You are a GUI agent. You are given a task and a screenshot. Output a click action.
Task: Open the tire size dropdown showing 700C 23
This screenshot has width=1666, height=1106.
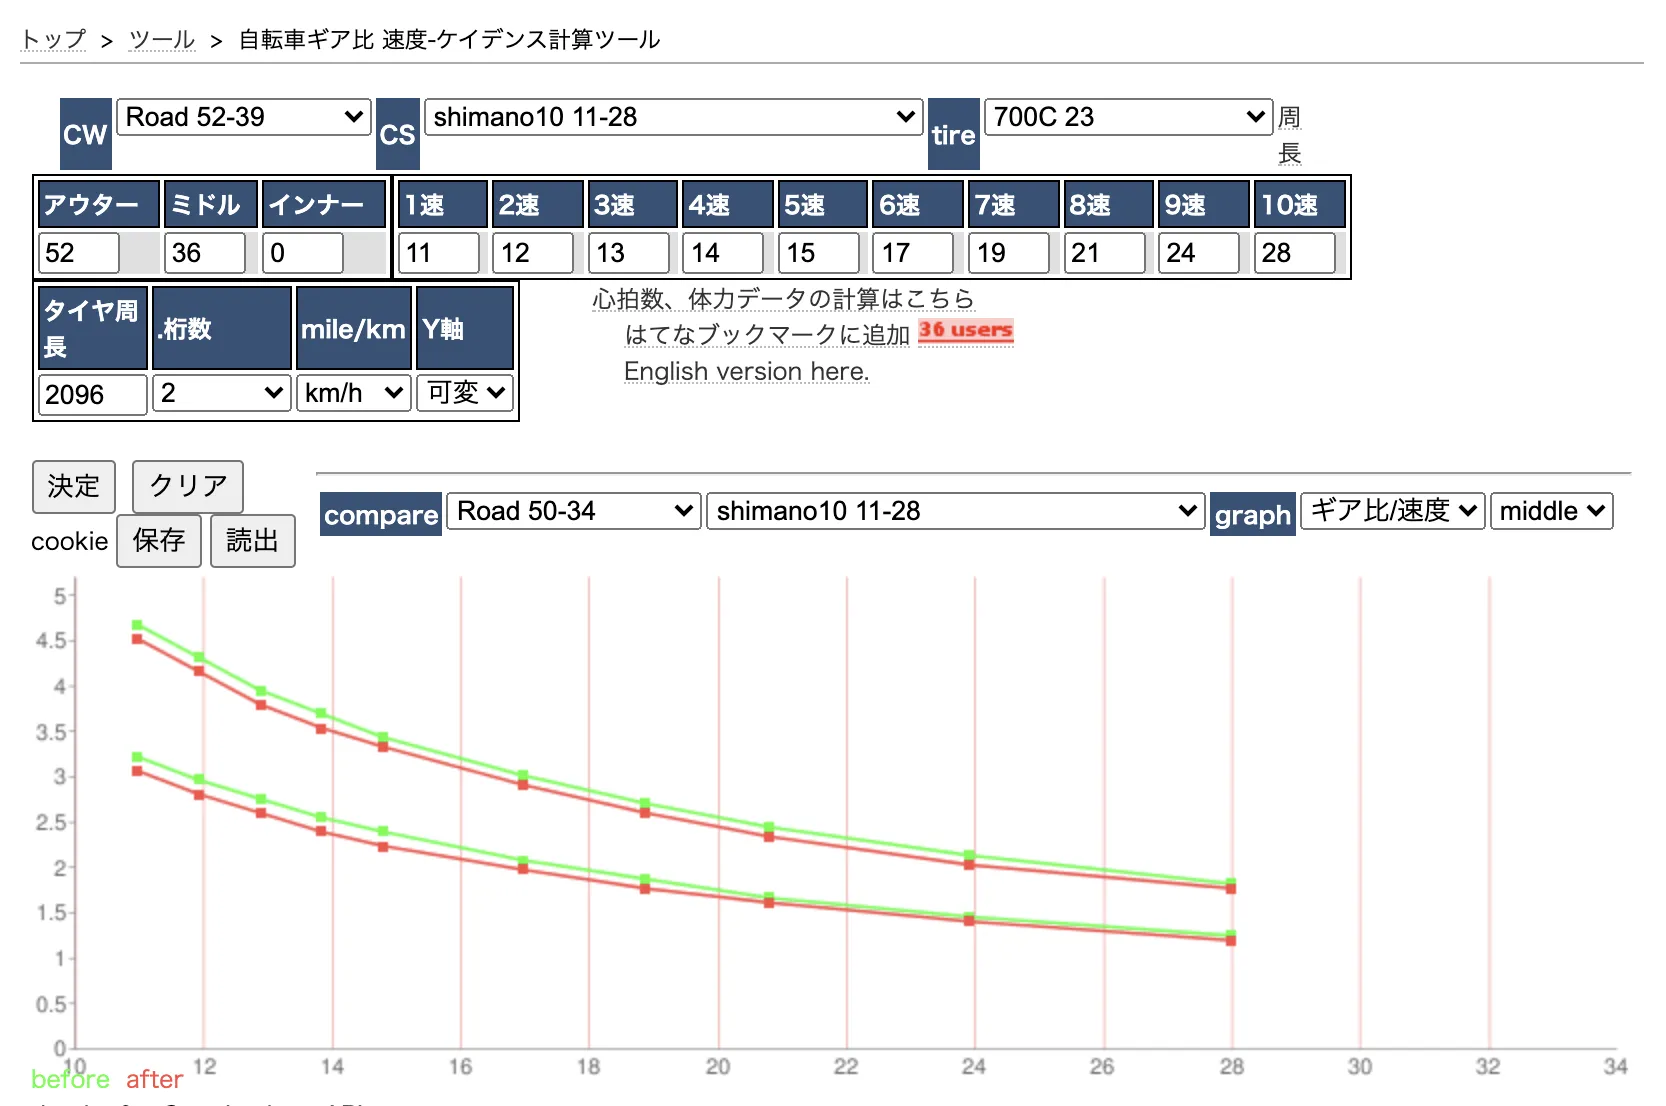(1128, 118)
